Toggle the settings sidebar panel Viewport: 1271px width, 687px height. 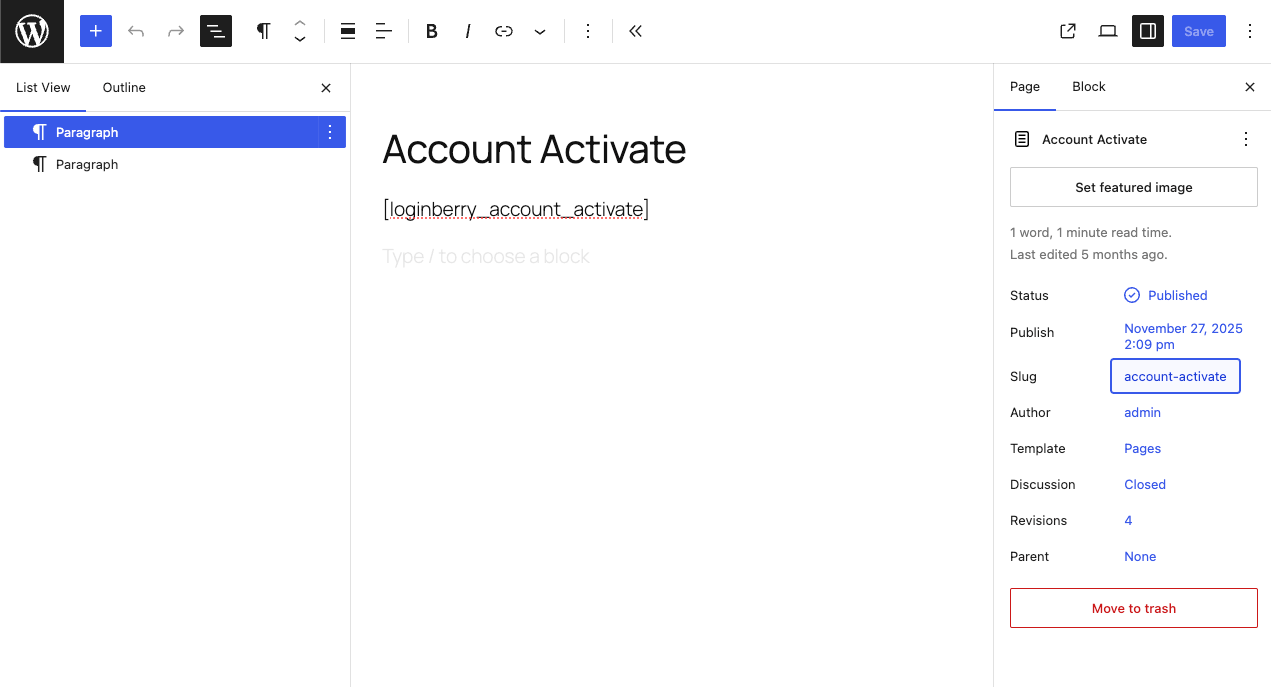coord(1148,31)
